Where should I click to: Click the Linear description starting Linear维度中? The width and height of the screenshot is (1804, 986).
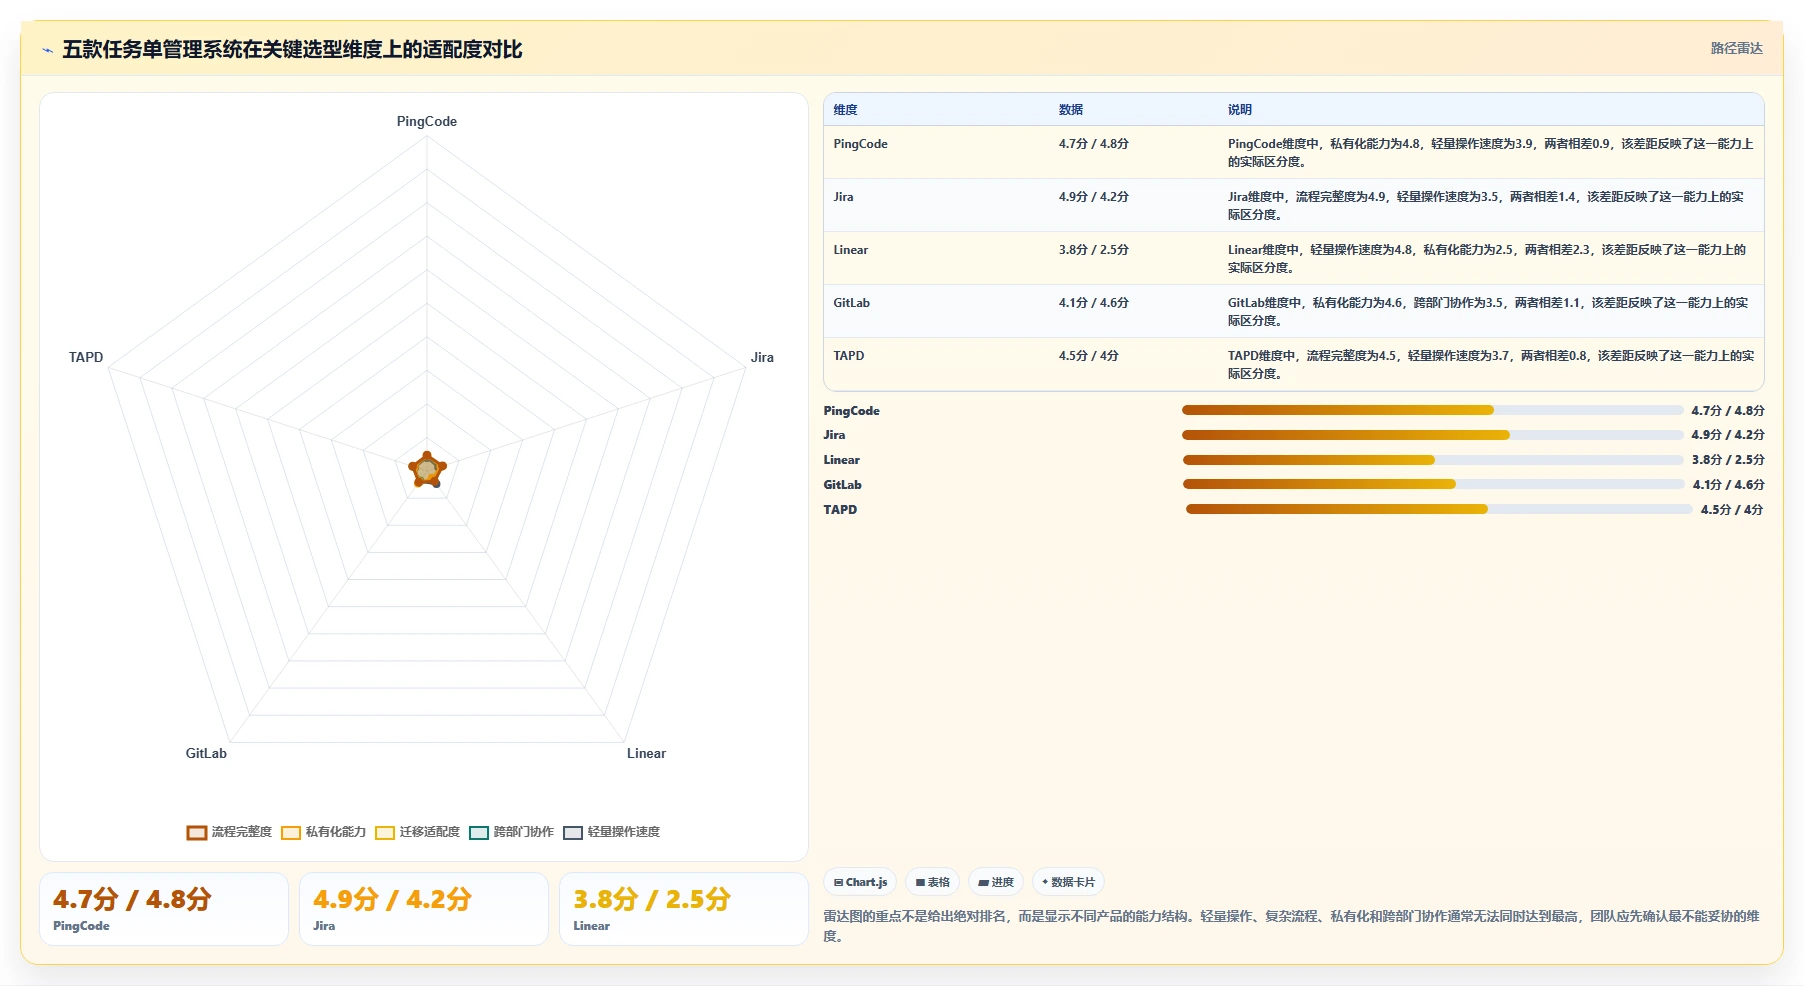pyautogui.click(x=1487, y=259)
